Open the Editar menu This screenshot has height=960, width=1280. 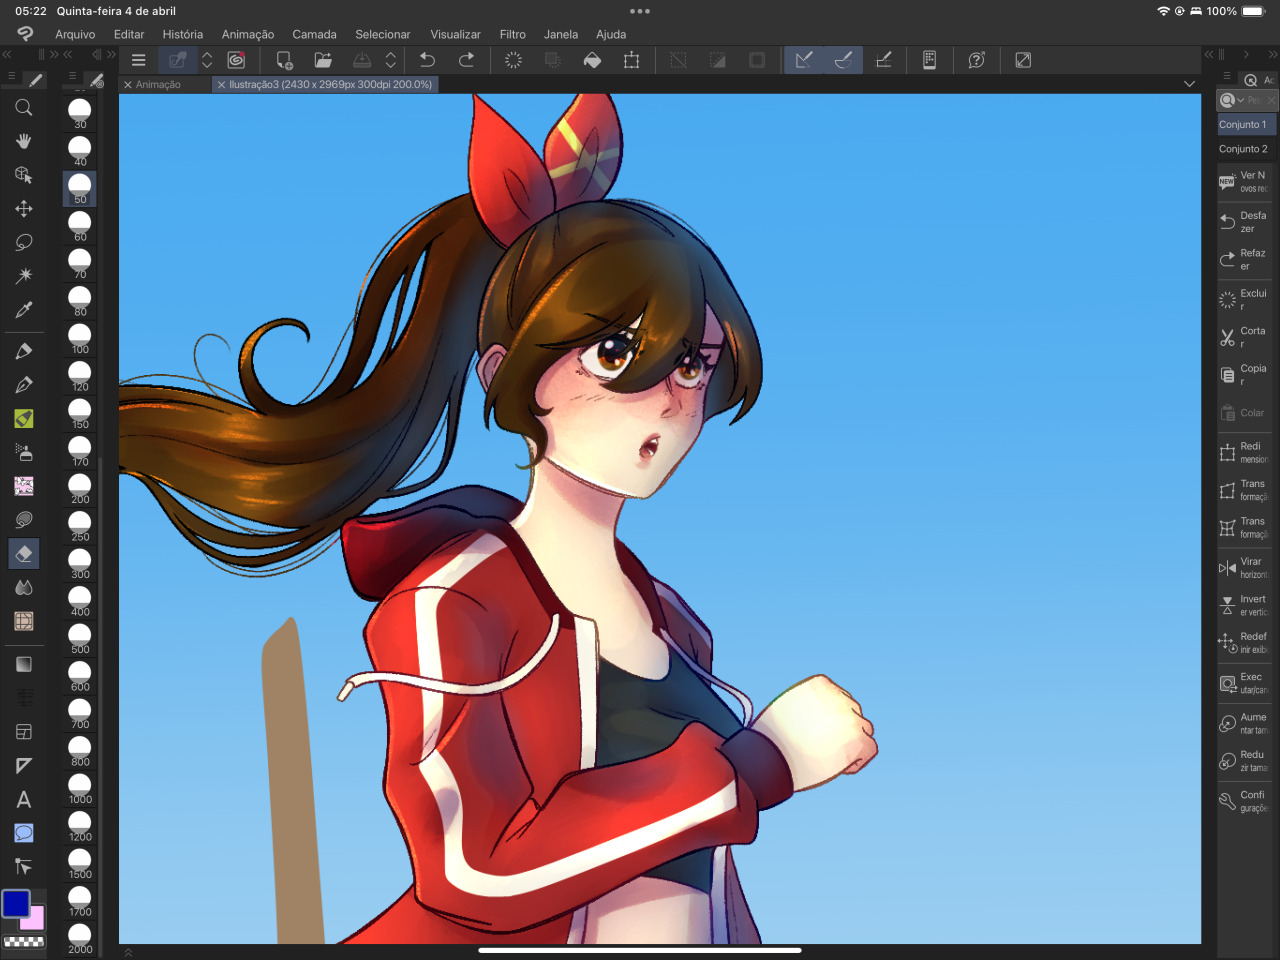click(x=129, y=34)
